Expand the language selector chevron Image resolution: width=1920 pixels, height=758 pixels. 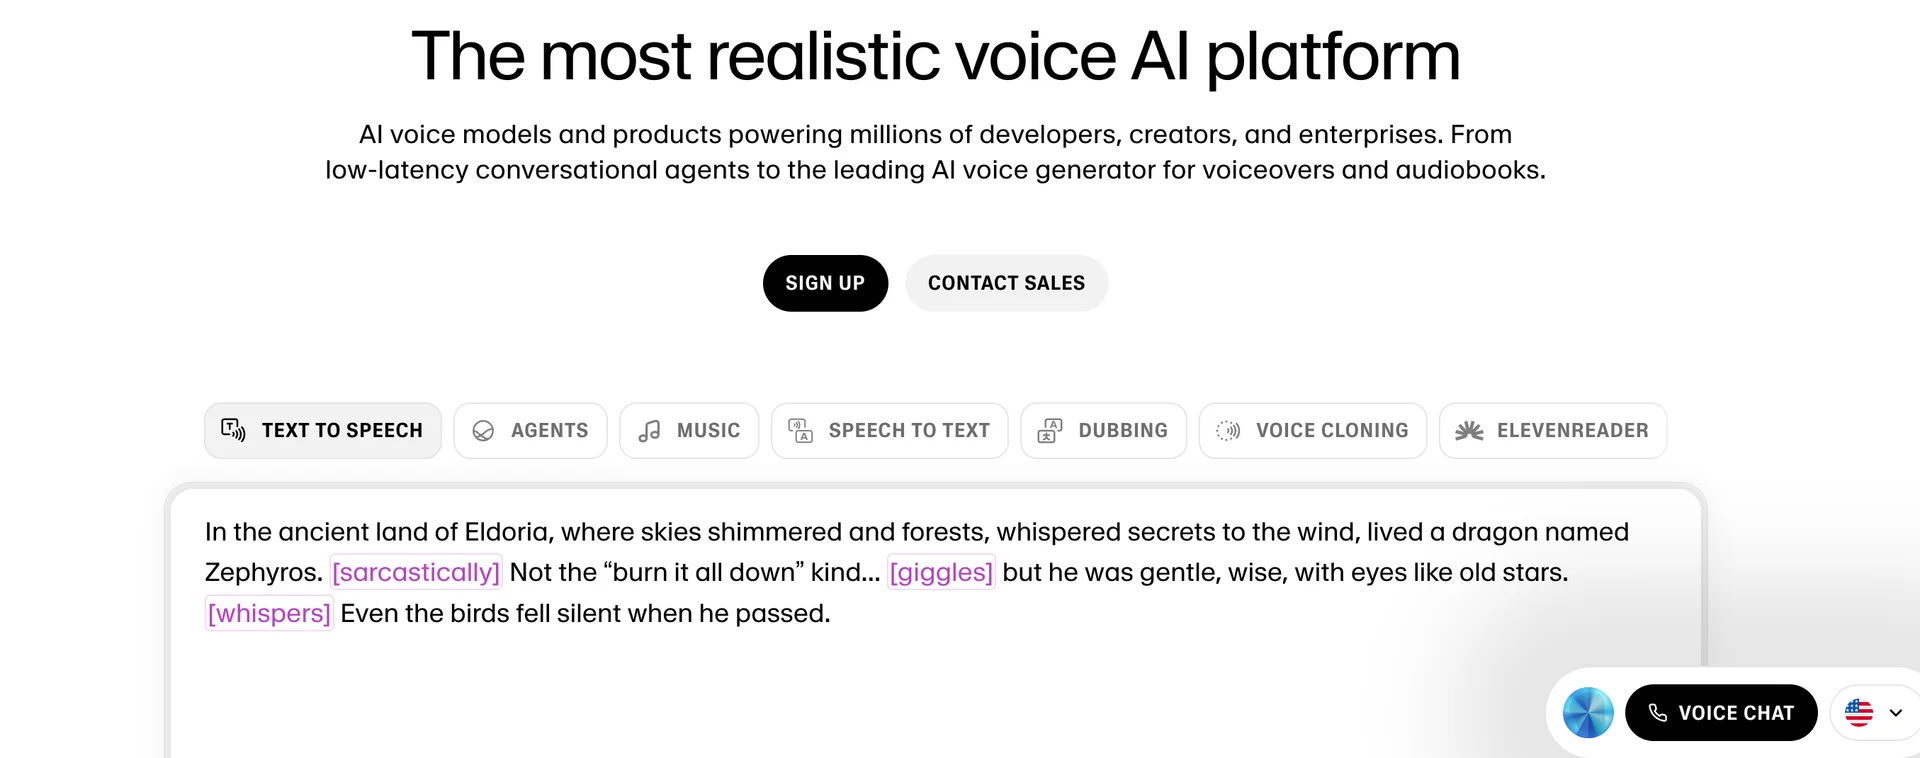(x=1896, y=713)
